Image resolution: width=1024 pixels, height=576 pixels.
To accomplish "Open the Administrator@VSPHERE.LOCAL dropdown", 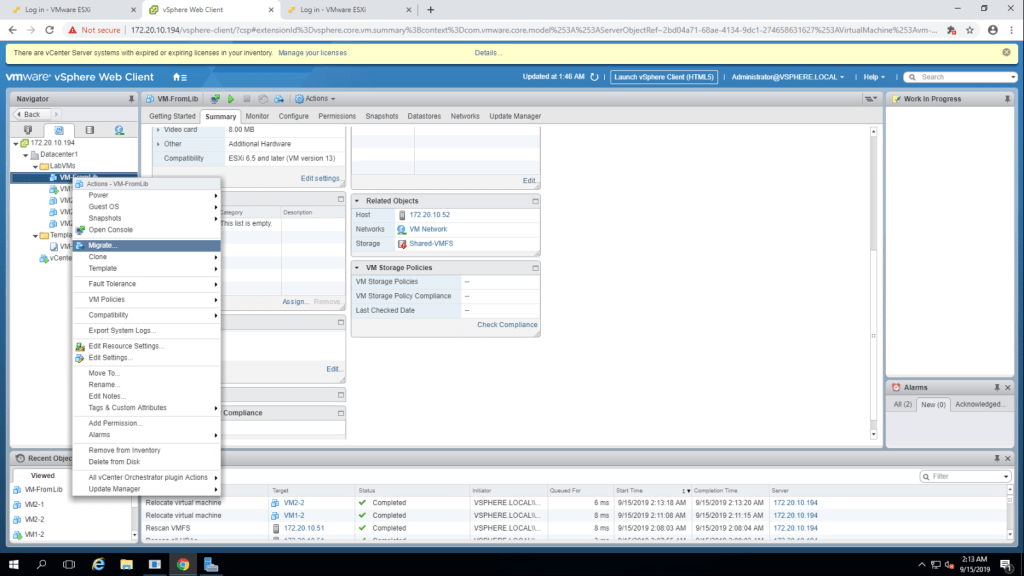I will pyautogui.click(x=787, y=77).
